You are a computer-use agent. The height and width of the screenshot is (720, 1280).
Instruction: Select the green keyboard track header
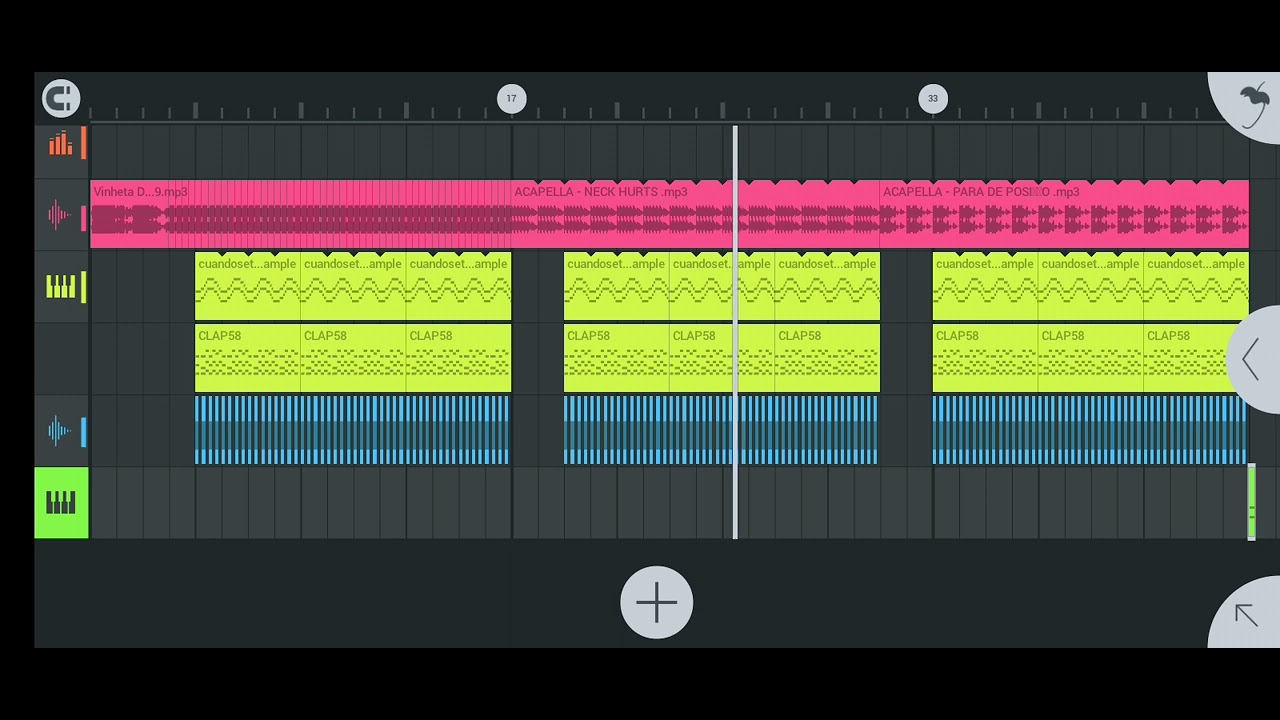tap(61, 503)
